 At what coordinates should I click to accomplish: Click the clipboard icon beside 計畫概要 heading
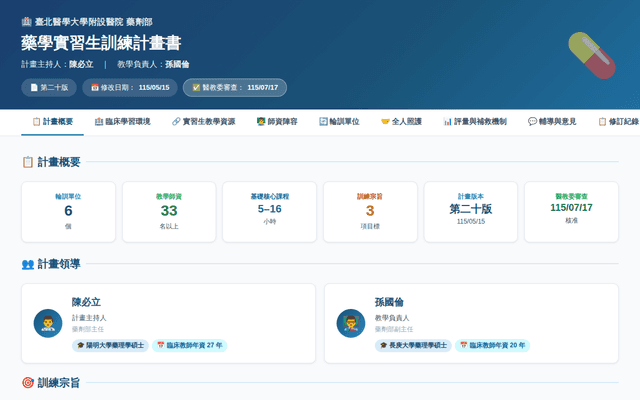point(27,162)
